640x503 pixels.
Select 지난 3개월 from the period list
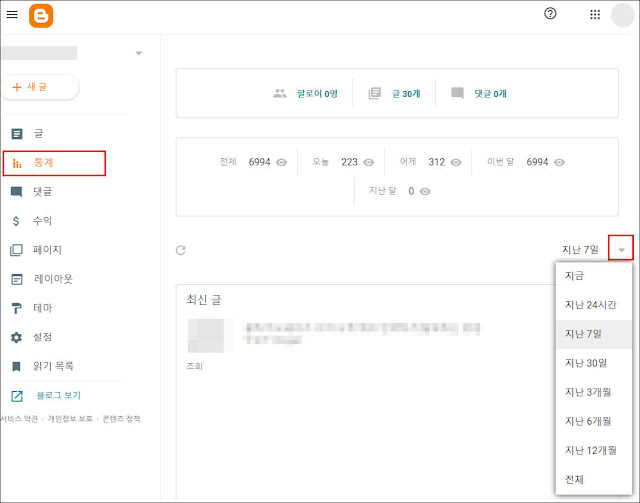[x=594, y=392]
